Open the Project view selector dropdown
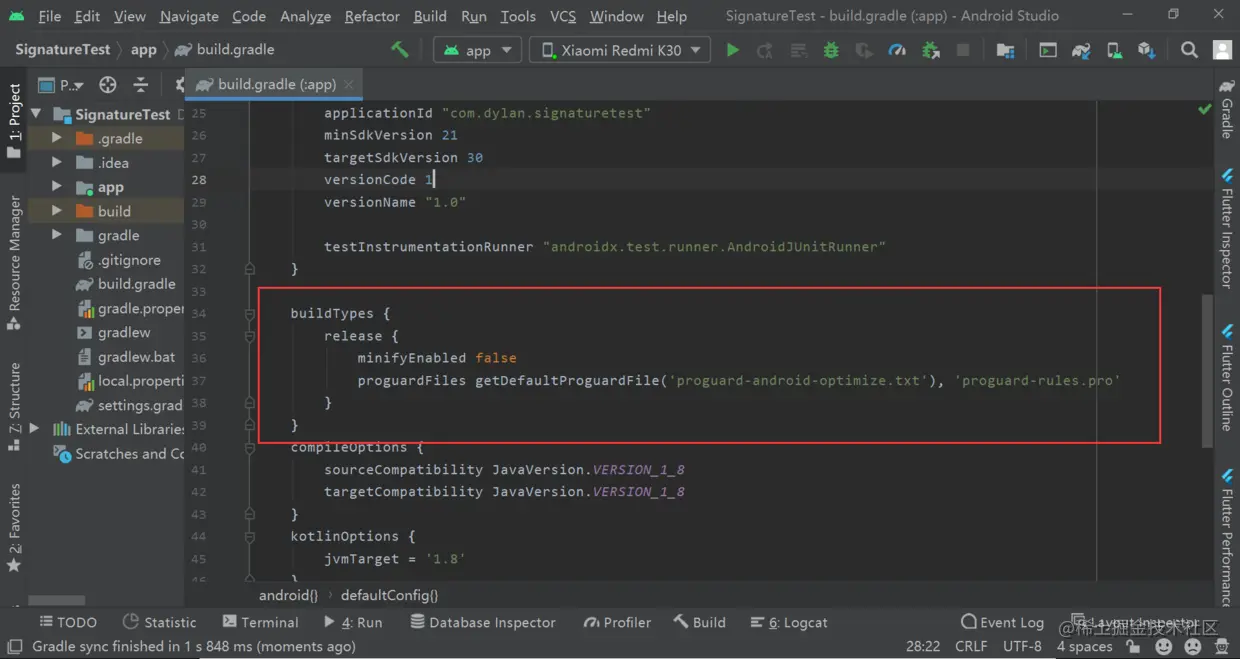The image size is (1240, 659). pyautogui.click(x=62, y=85)
